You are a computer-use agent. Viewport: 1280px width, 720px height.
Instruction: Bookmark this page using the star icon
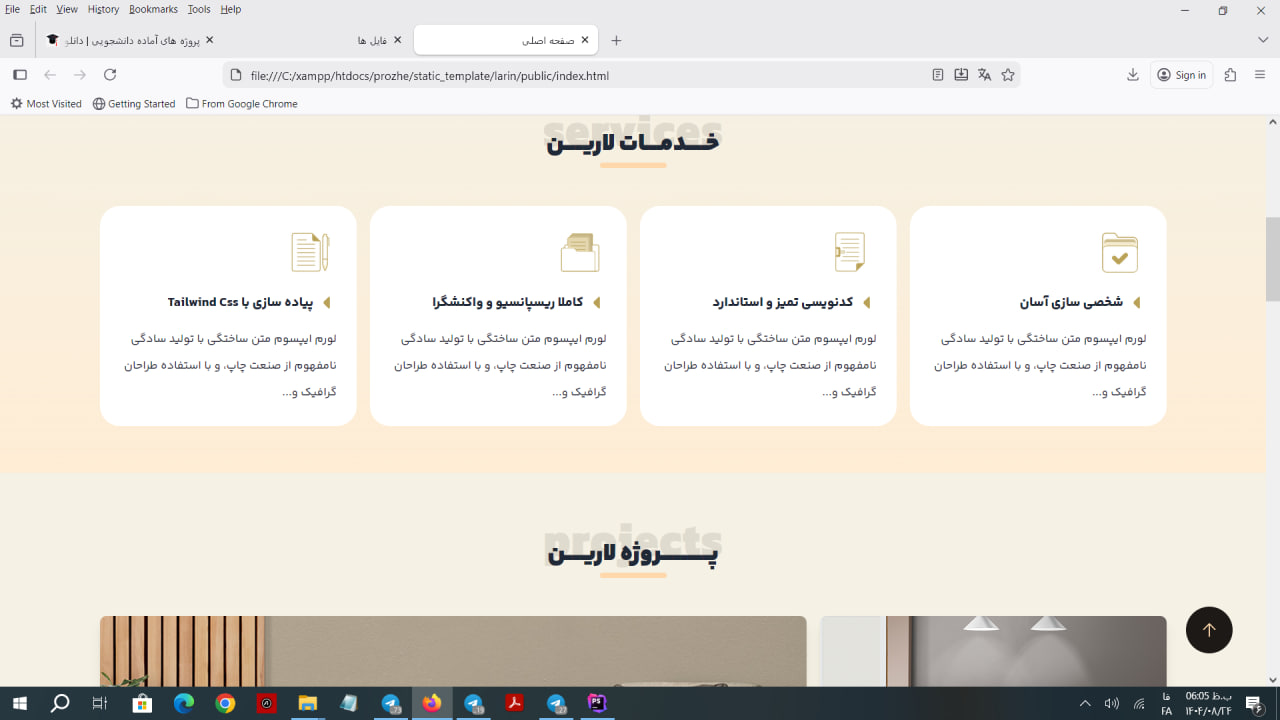(1008, 74)
